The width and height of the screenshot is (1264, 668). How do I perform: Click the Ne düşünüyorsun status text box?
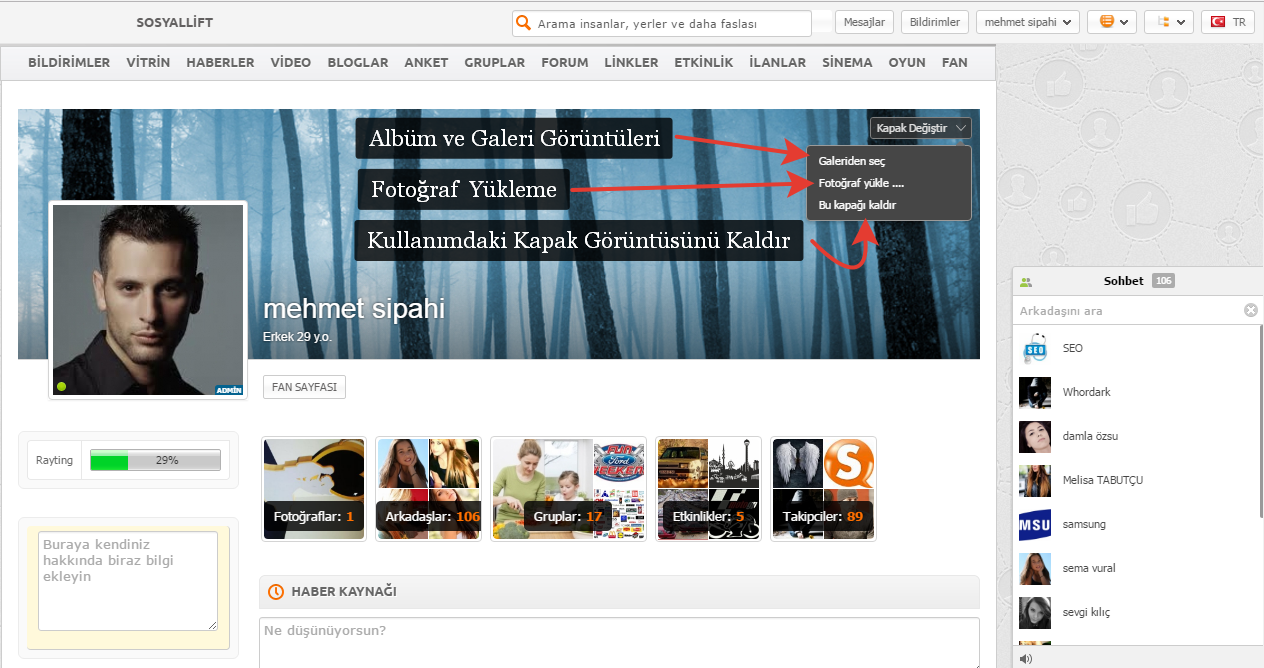(618, 642)
